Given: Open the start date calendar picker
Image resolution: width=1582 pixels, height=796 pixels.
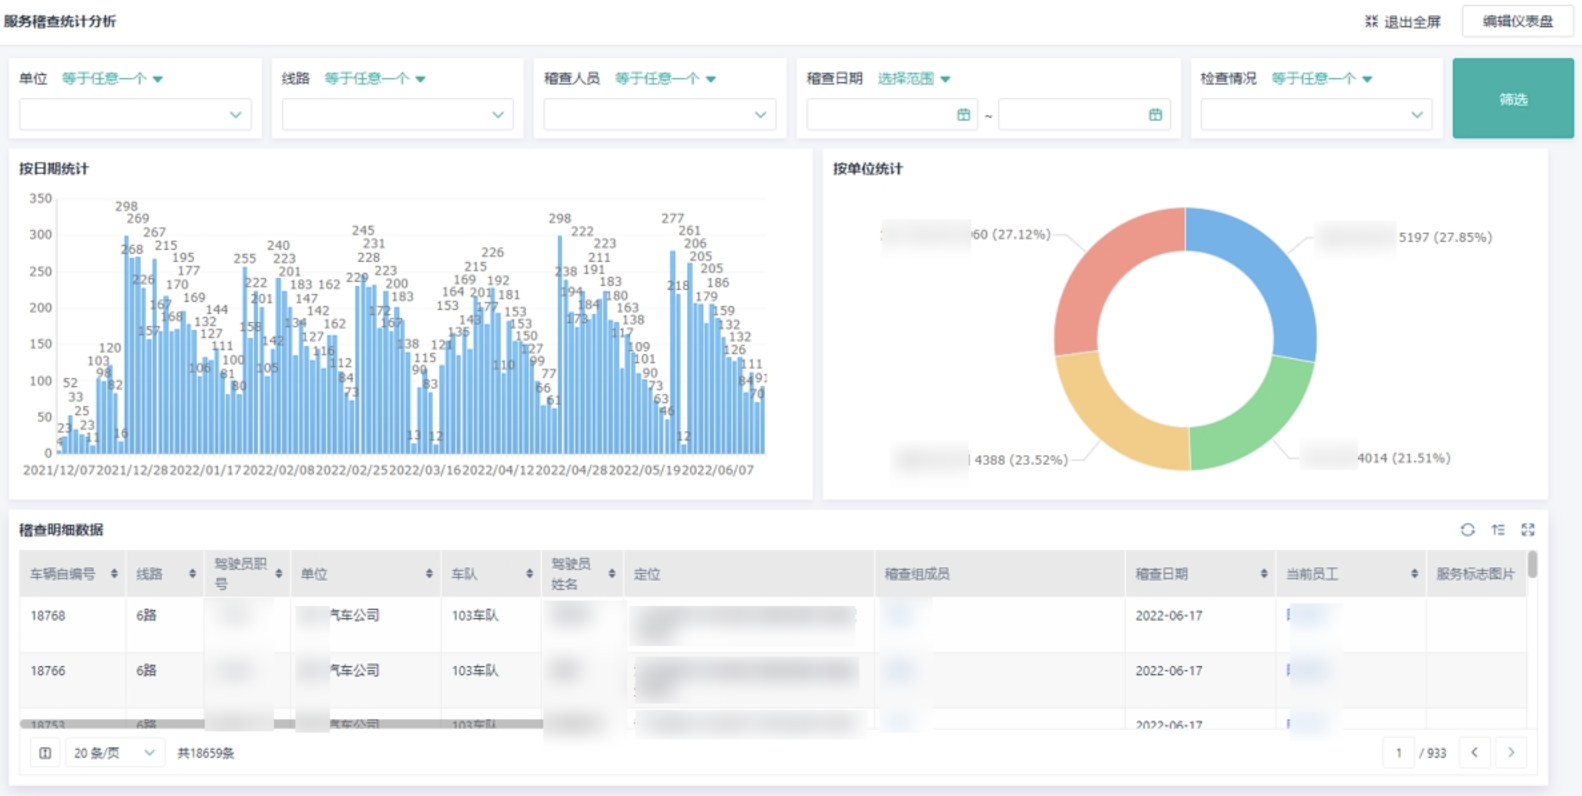Looking at the screenshot, I should pyautogui.click(x=963, y=115).
